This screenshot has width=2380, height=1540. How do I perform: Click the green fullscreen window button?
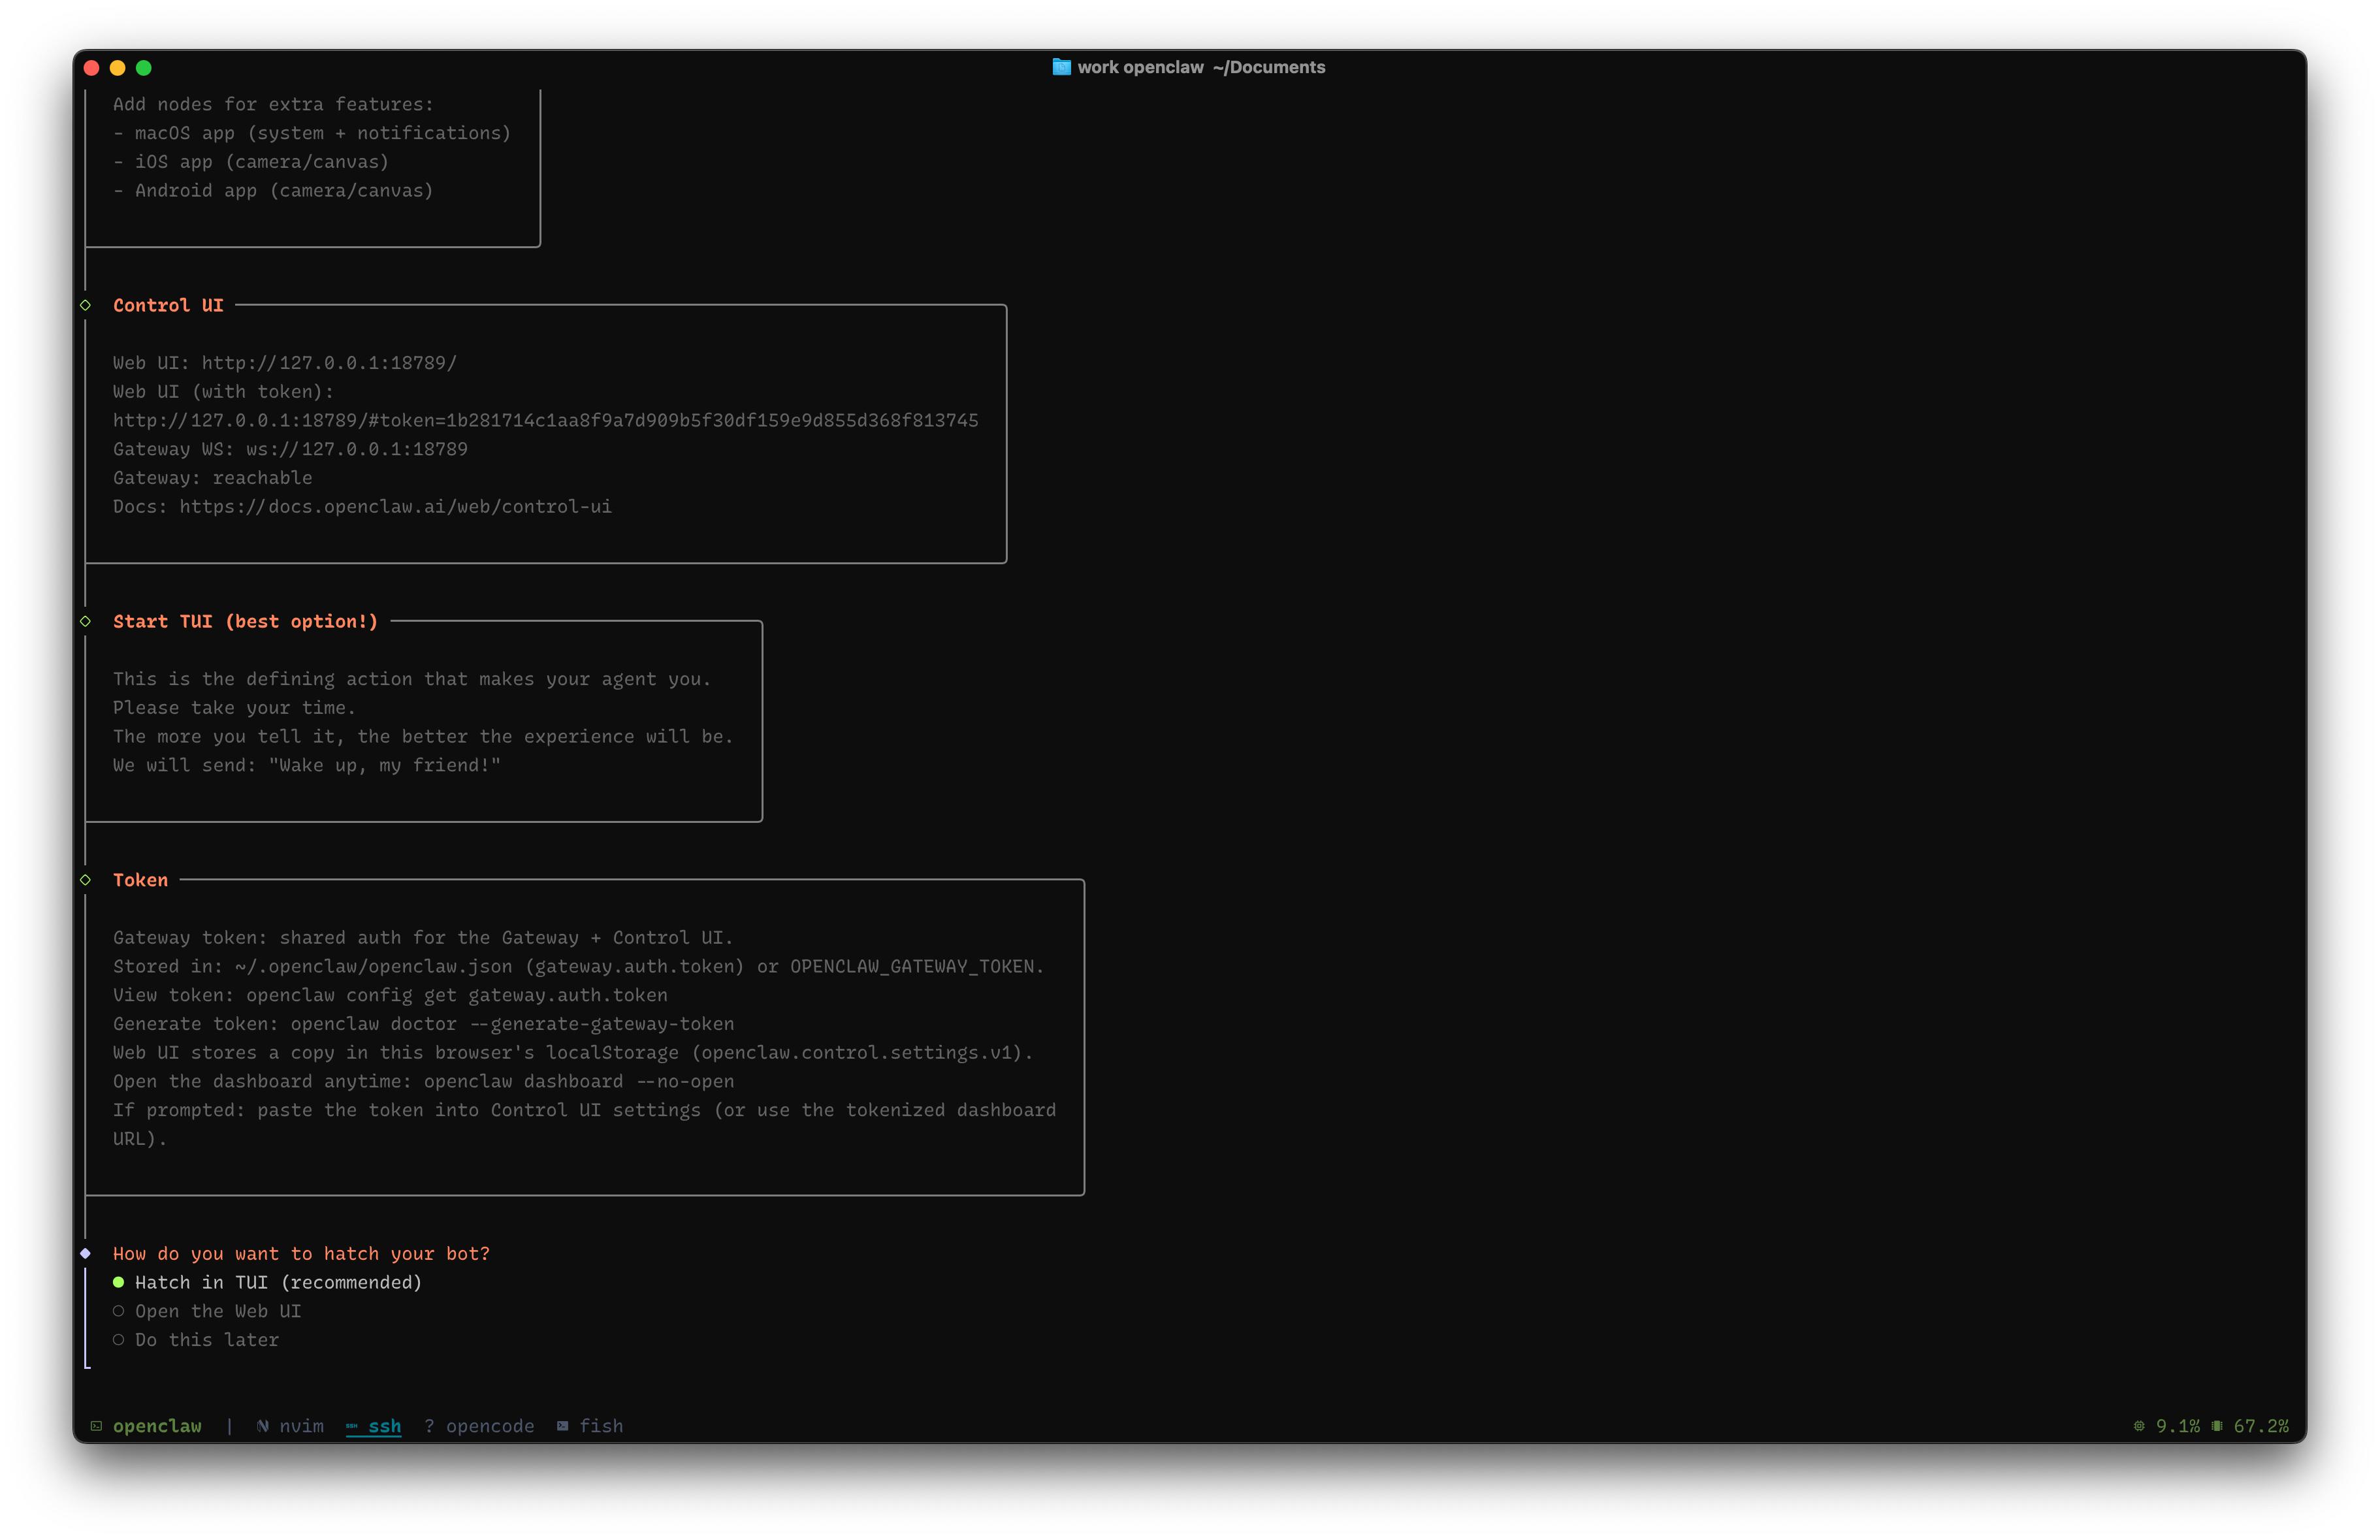[144, 68]
